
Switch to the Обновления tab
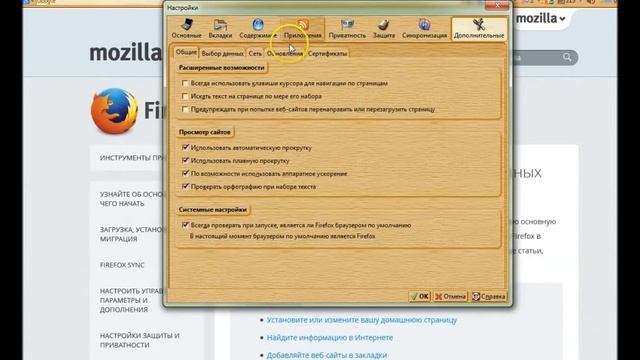point(284,53)
